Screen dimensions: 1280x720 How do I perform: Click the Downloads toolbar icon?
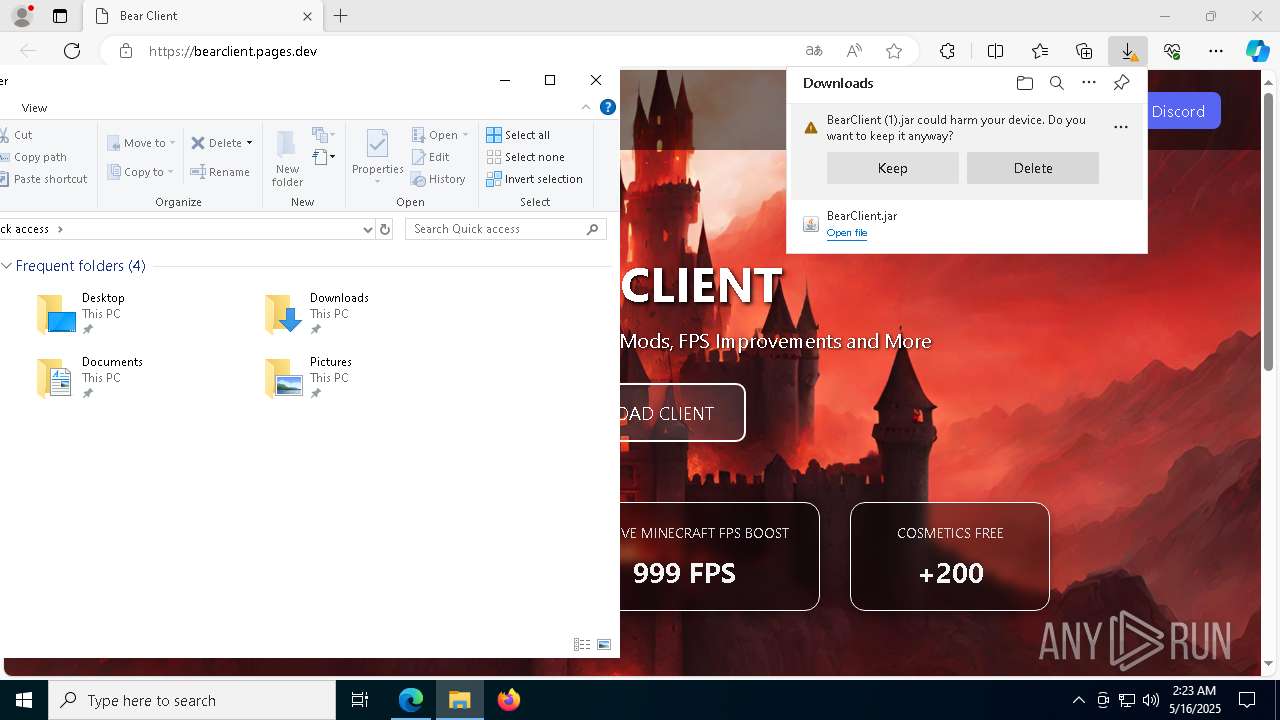(x=1128, y=51)
